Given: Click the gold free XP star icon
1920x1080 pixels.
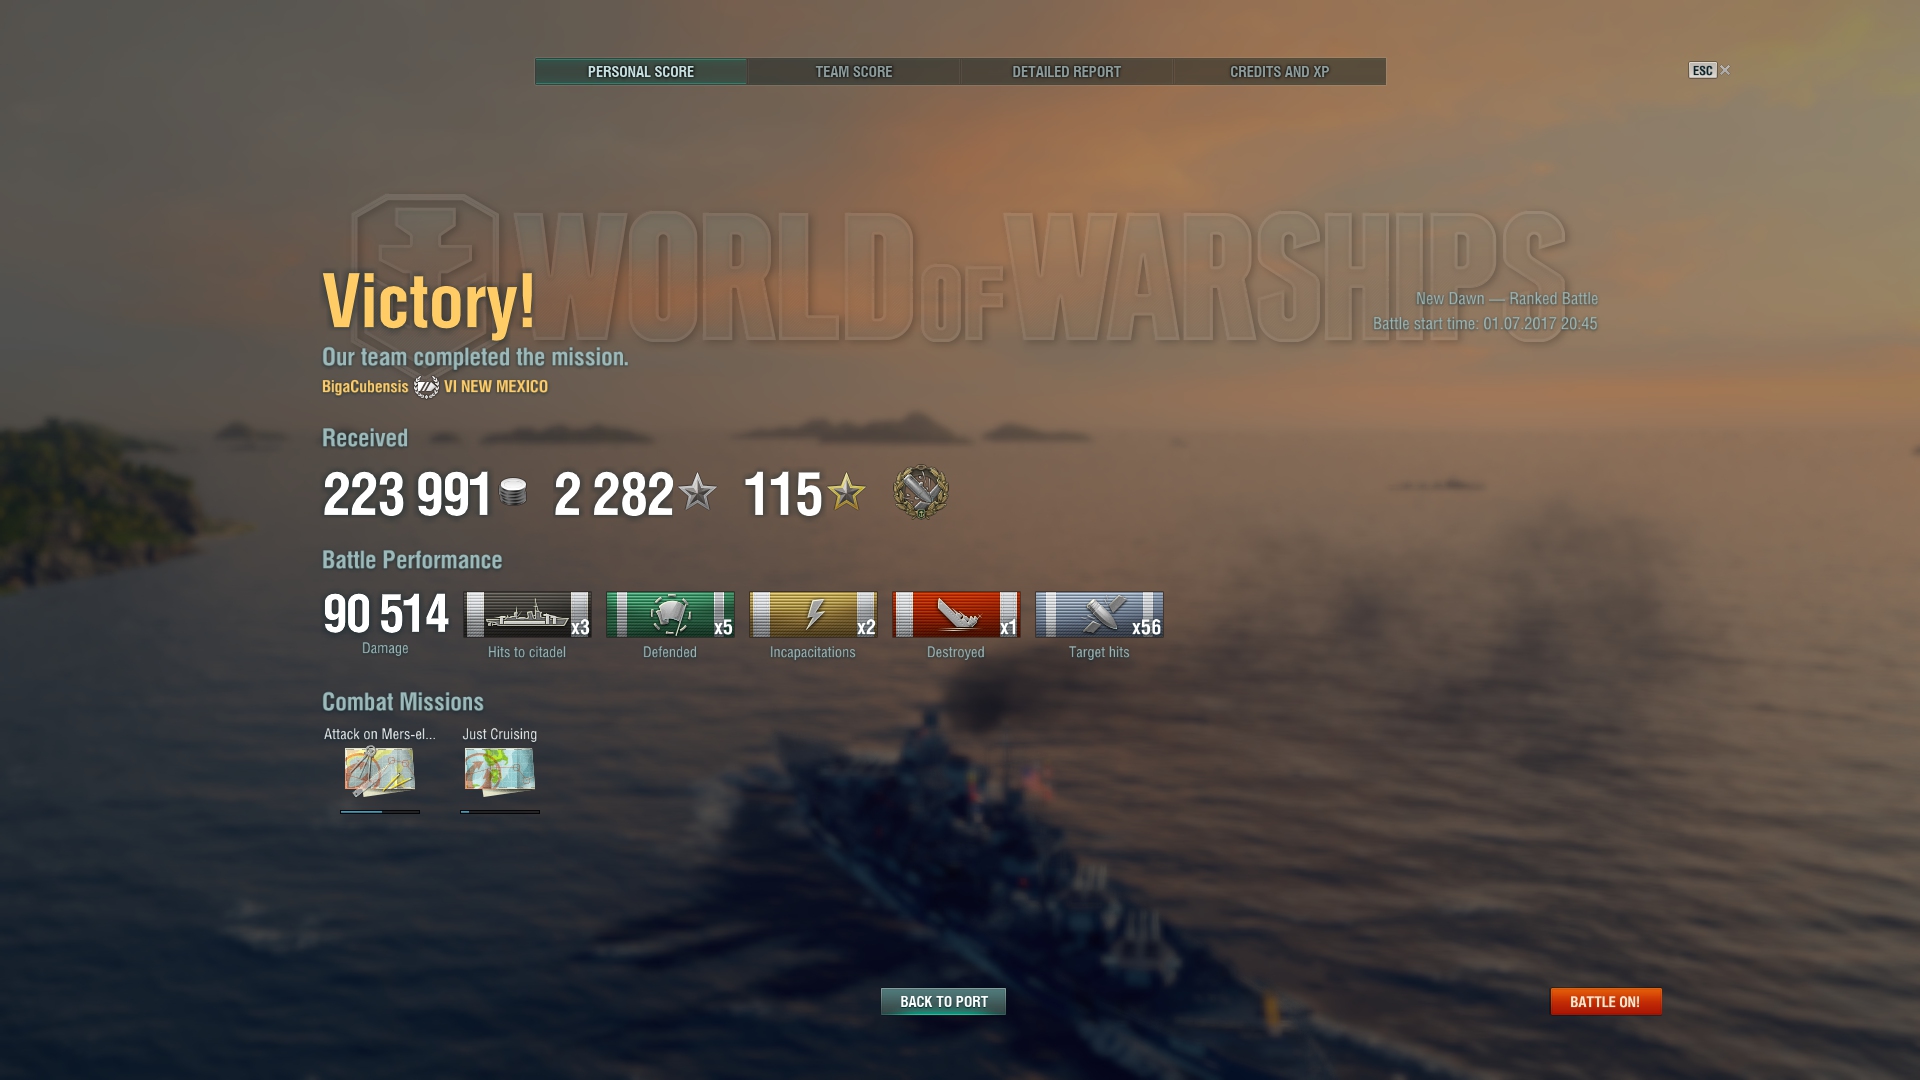Looking at the screenshot, I should pos(846,492).
